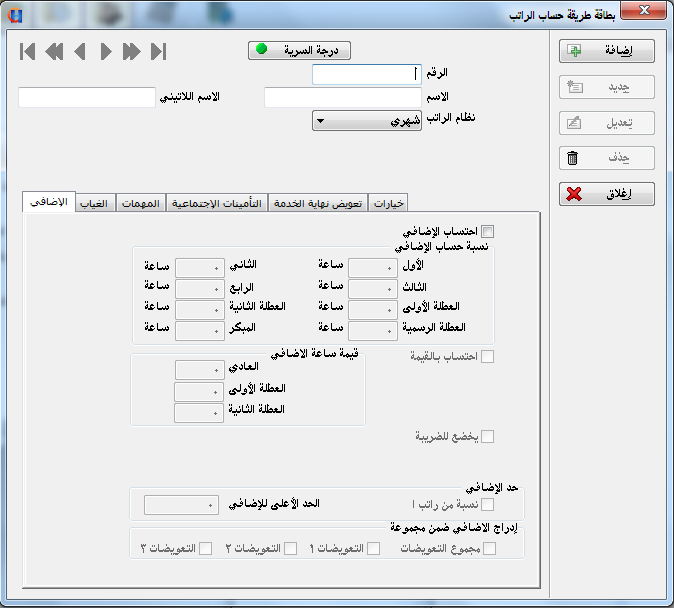The width and height of the screenshot is (674, 608).
Task: Open the التأمينات الاجتماعية tab
Action: pyautogui.click(x=217, y=203)
